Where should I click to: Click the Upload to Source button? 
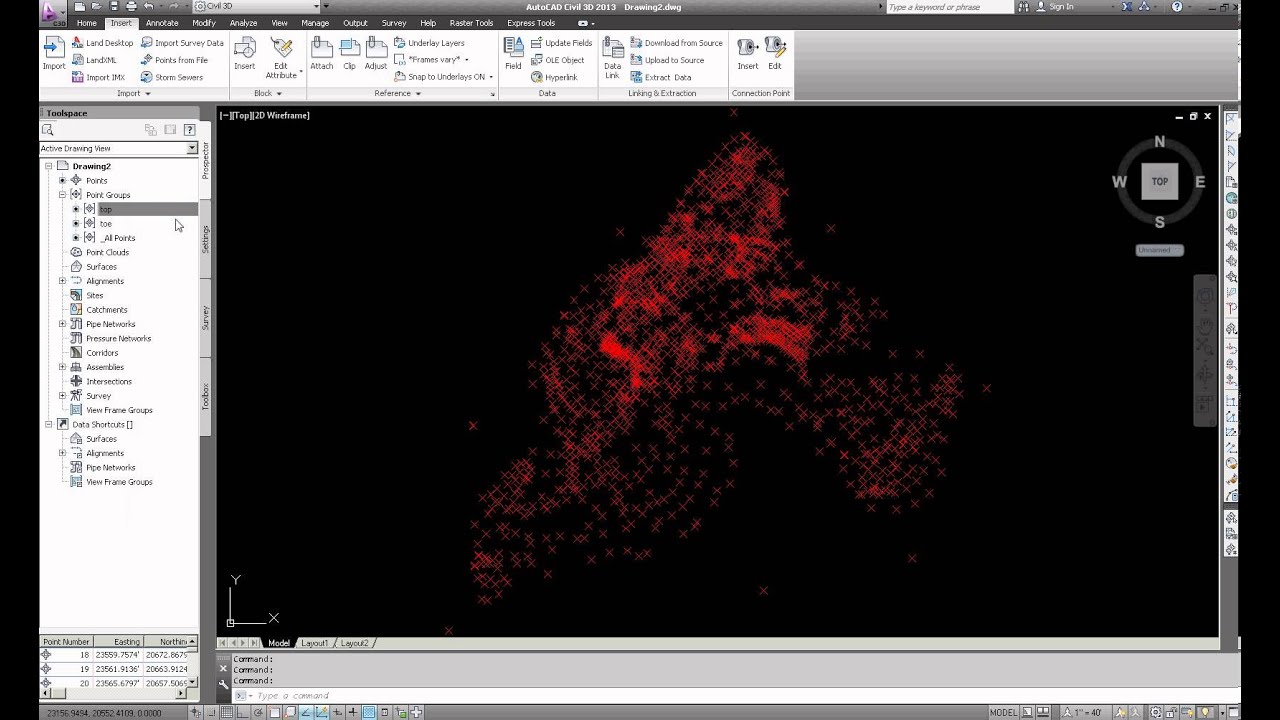[667, 60]
